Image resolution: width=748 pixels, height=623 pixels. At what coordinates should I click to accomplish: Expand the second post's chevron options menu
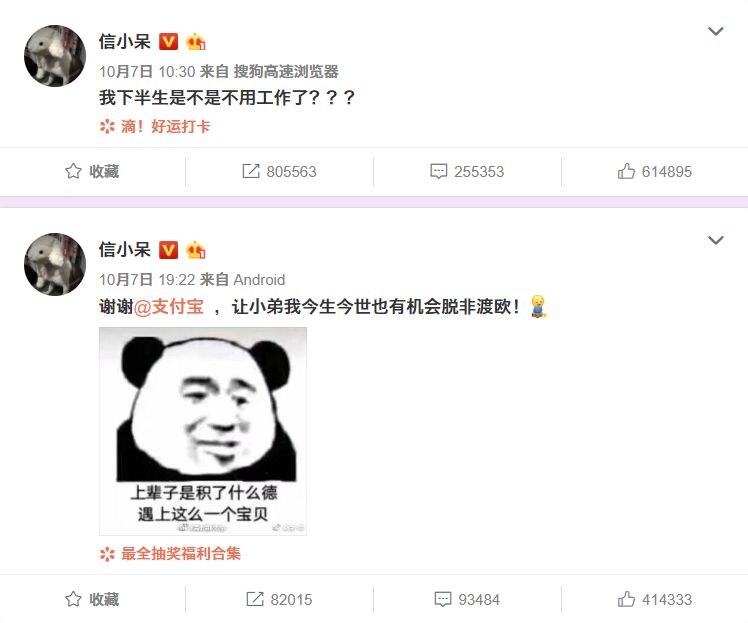[716, 240]
